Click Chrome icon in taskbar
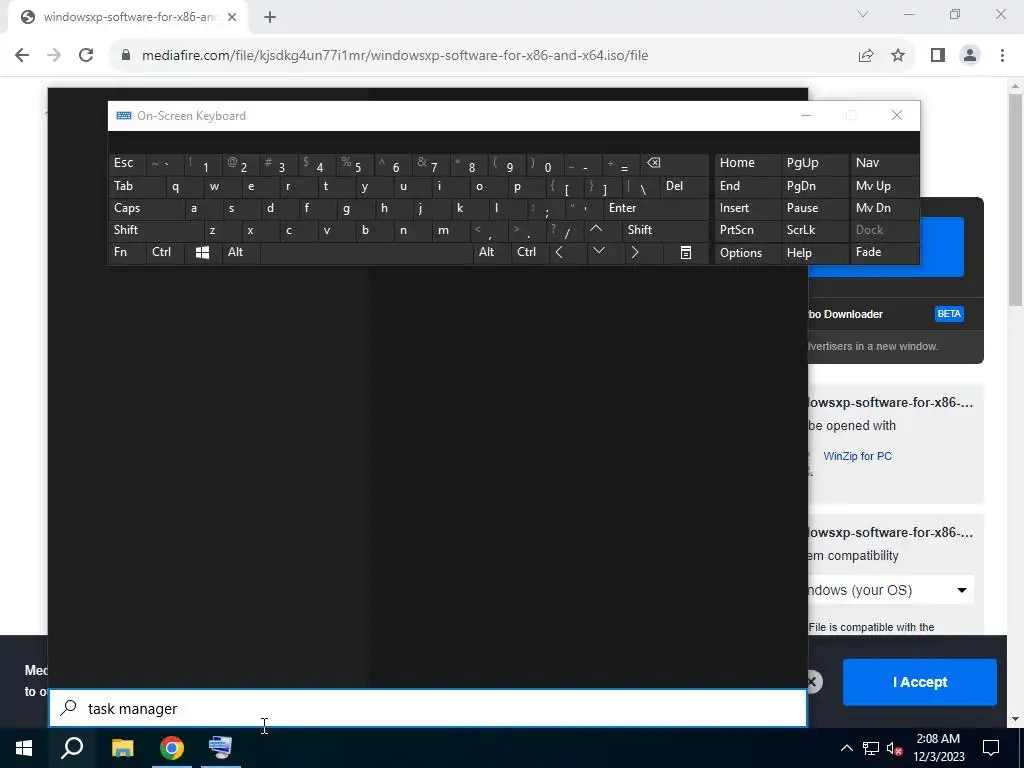This screenshot has width=1024, height=768. click(x=172, y=748)
